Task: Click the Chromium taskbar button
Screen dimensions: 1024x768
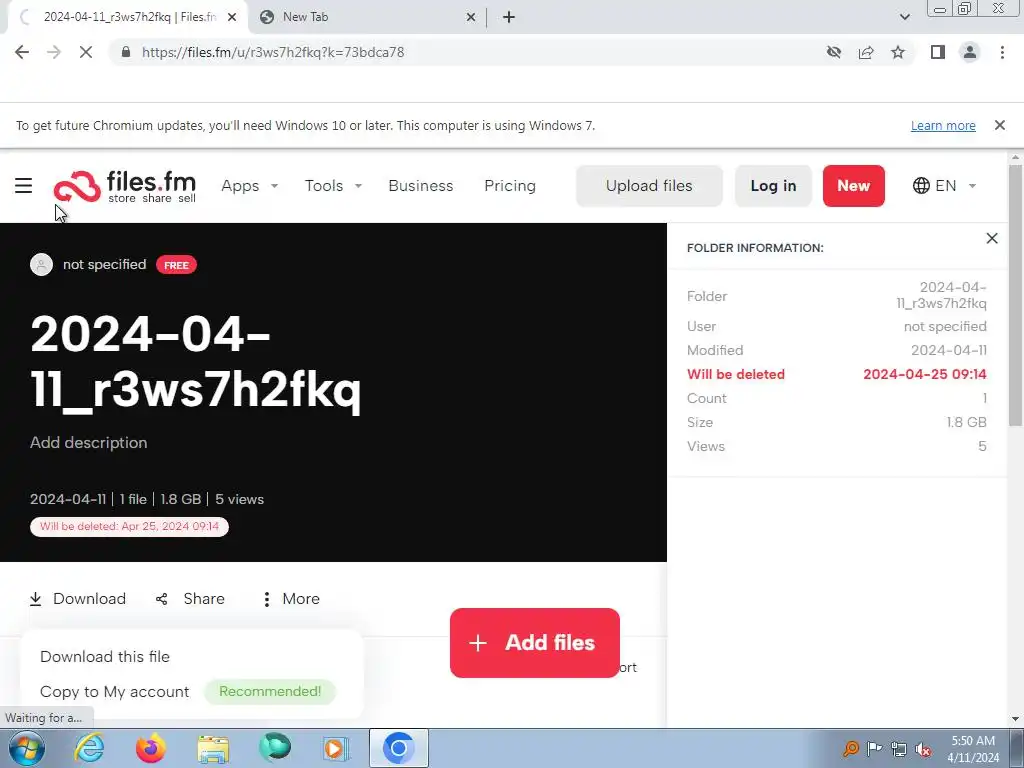Action: tap(398, 748)
